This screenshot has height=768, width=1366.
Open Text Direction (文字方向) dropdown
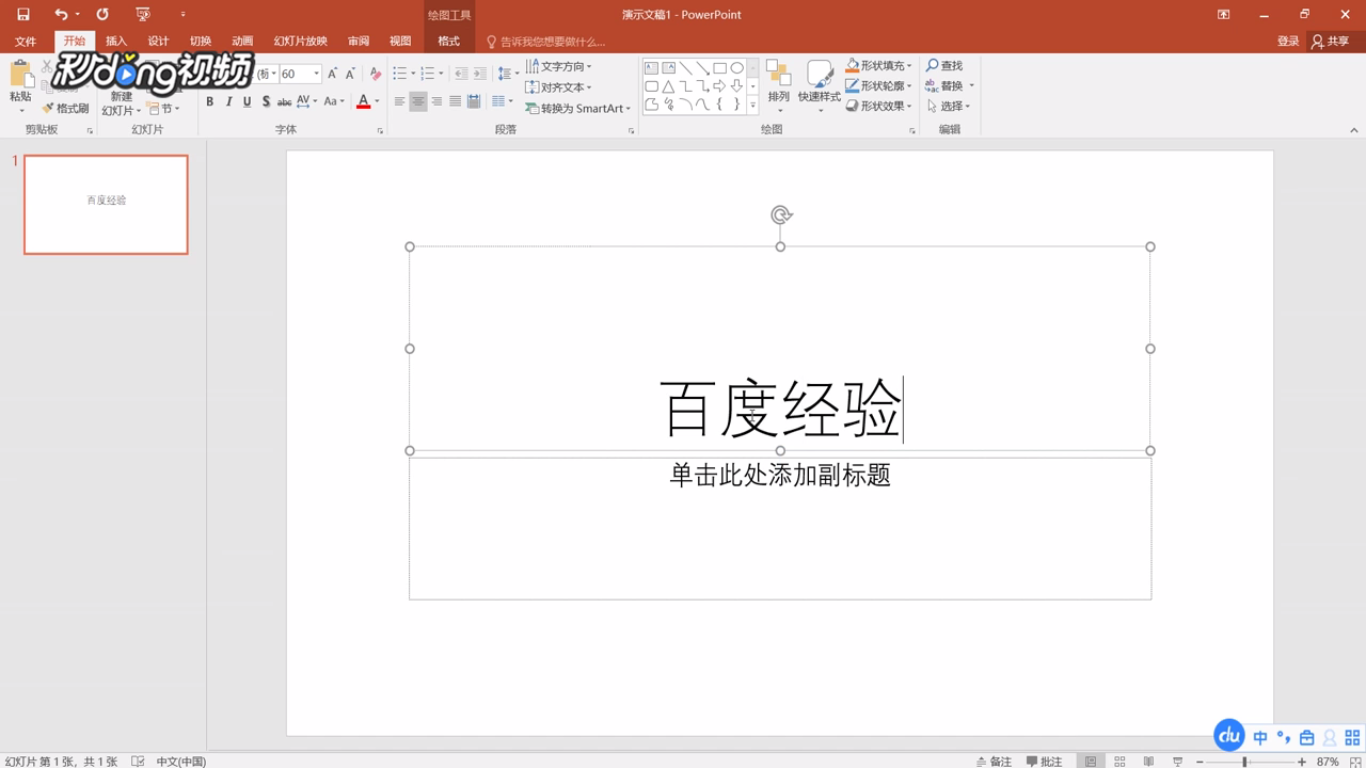tap(559, 66)
